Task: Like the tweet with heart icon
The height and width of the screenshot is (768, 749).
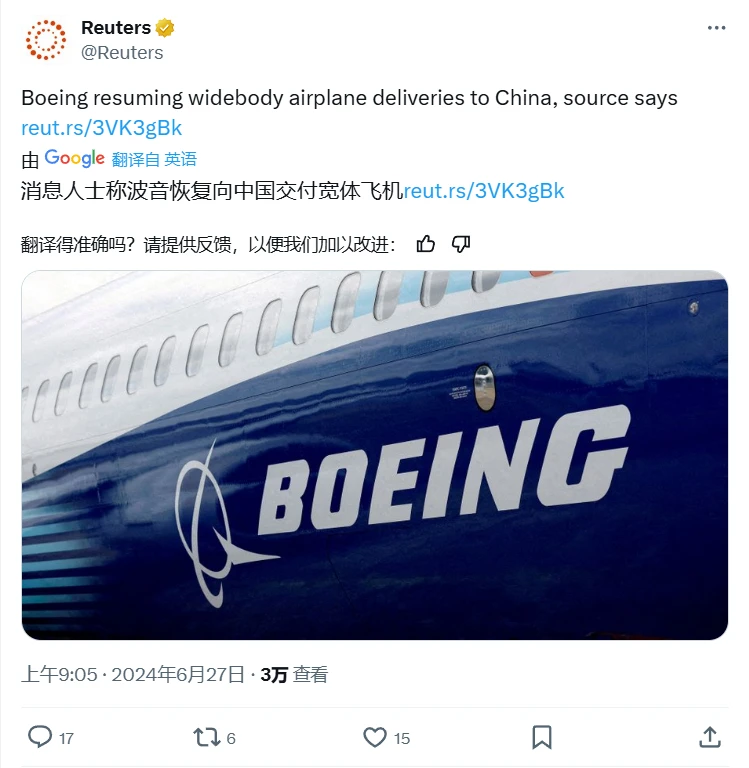Action: coord(375,737)
